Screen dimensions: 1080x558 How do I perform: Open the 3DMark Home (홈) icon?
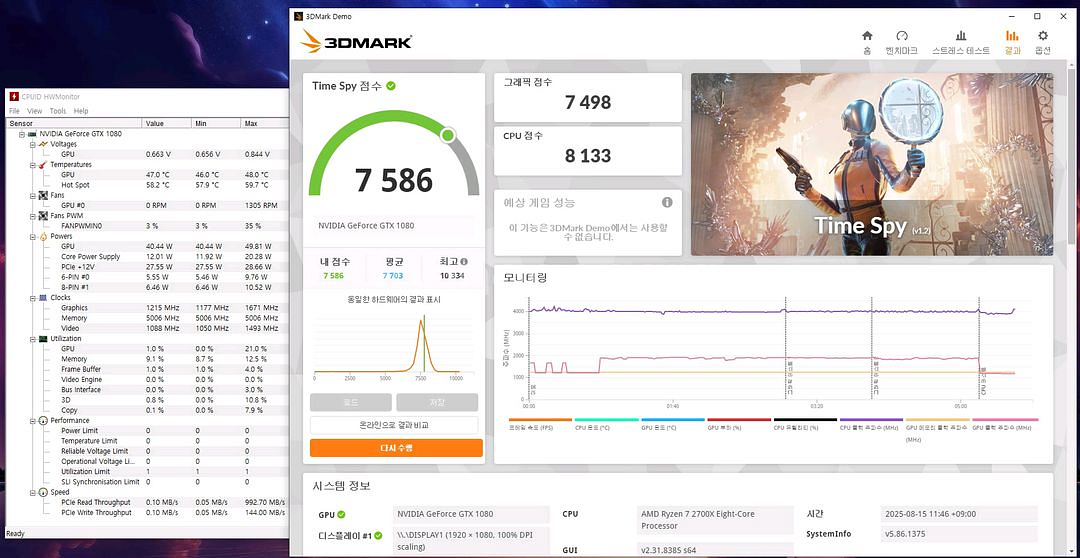pos(867,36)
